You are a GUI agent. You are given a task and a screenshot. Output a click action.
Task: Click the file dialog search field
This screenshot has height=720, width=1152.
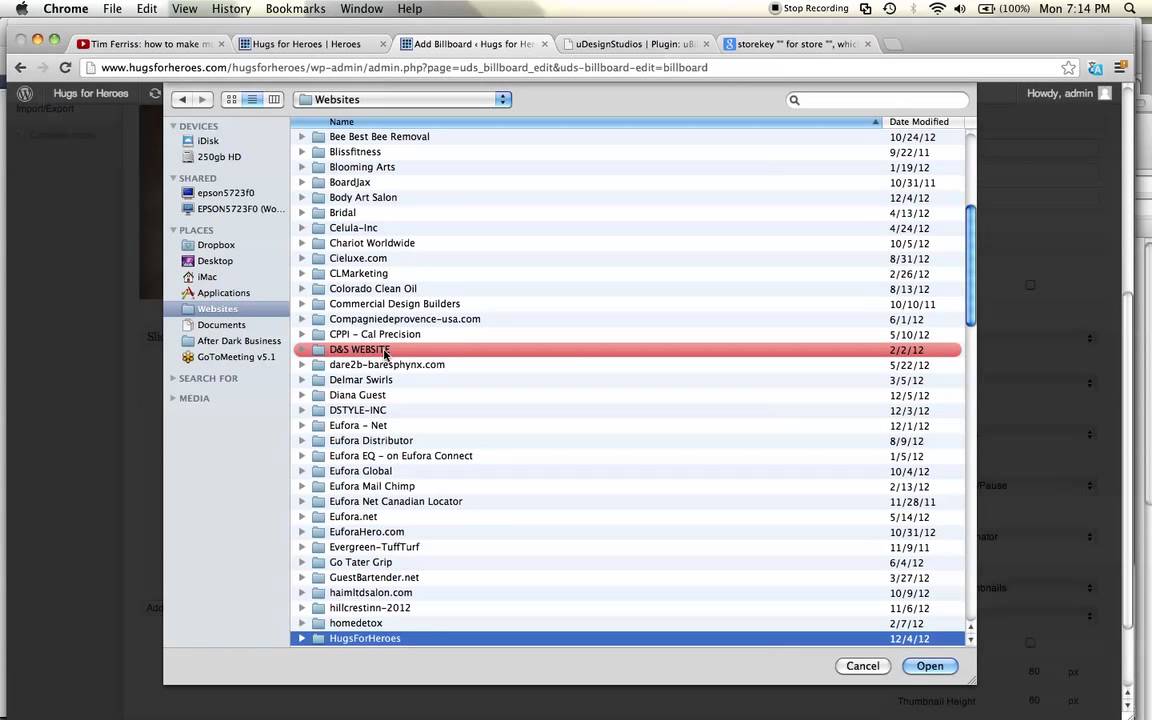click(877, 100)
